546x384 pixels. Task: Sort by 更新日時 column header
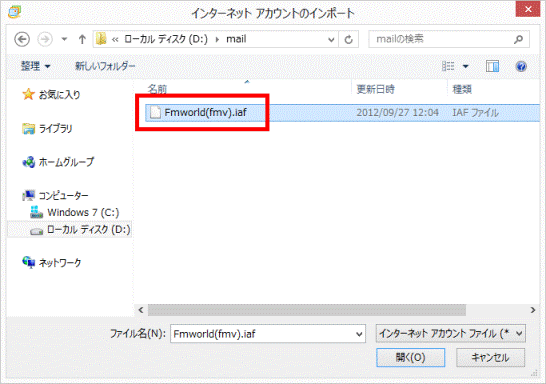[375, 89]
